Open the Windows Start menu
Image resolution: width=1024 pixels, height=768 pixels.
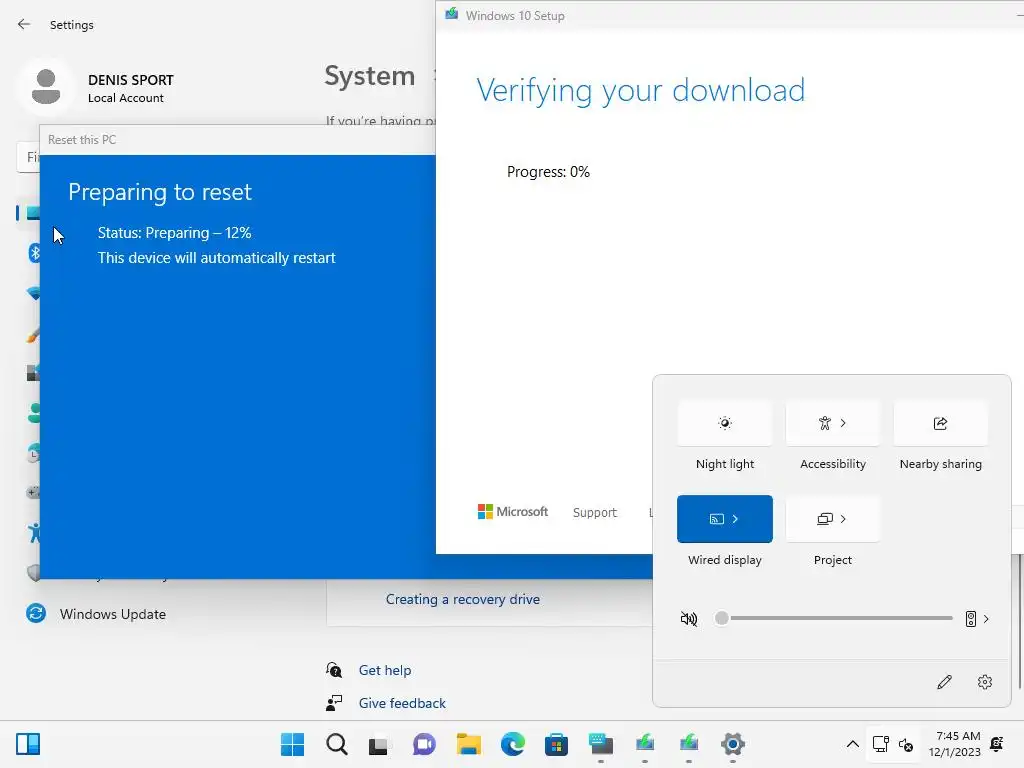pyautogui.click(x=293, y=744)
